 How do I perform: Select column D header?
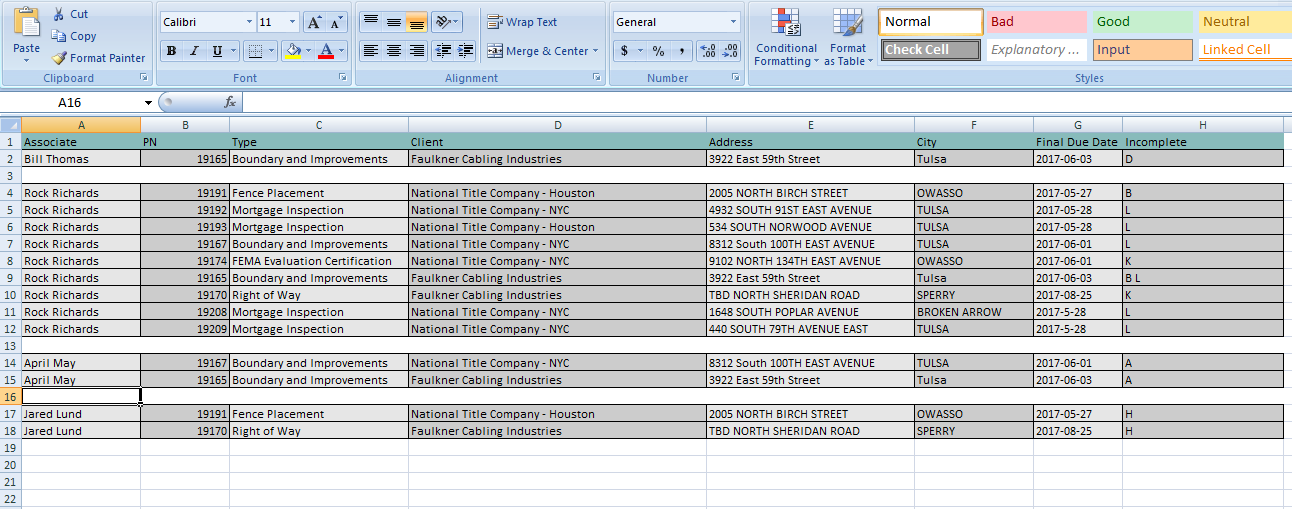click(557, 125)
